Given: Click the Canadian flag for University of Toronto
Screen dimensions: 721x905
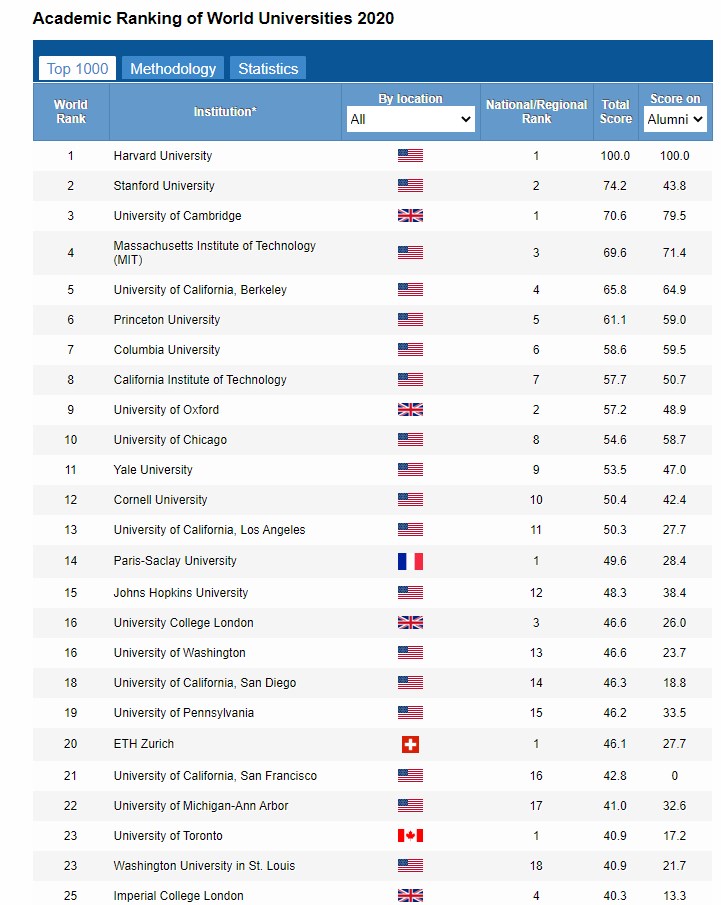Looking at the screenshot, I should click(x=410, y=836).
